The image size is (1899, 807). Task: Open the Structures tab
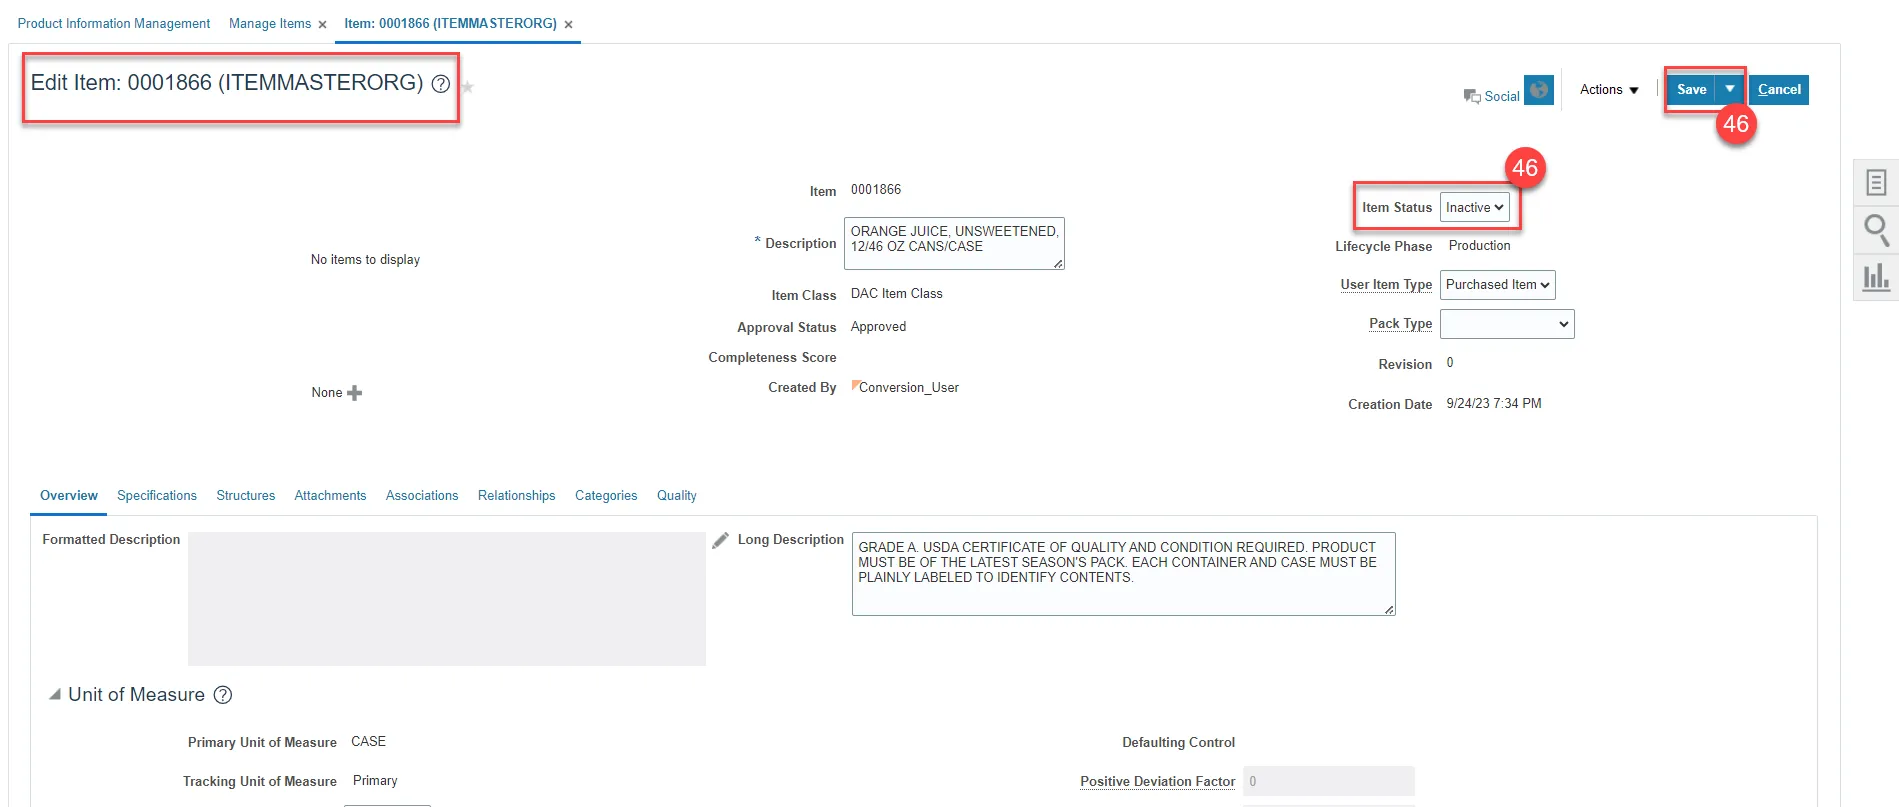point(246,496)
